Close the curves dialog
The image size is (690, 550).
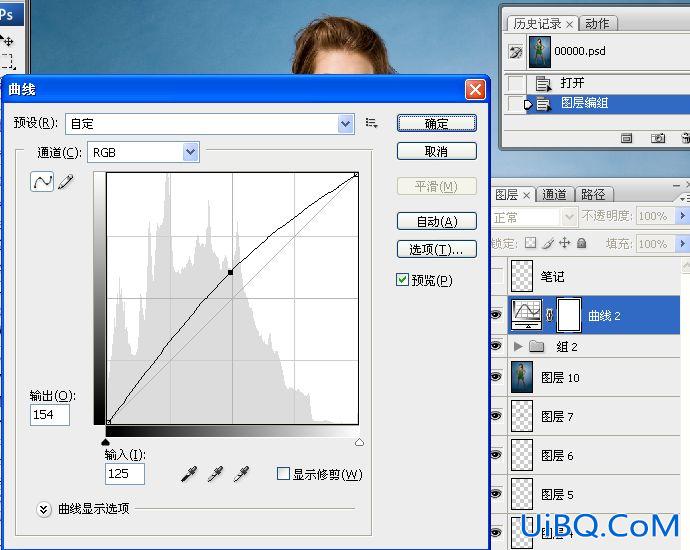[x=475, y=90]
